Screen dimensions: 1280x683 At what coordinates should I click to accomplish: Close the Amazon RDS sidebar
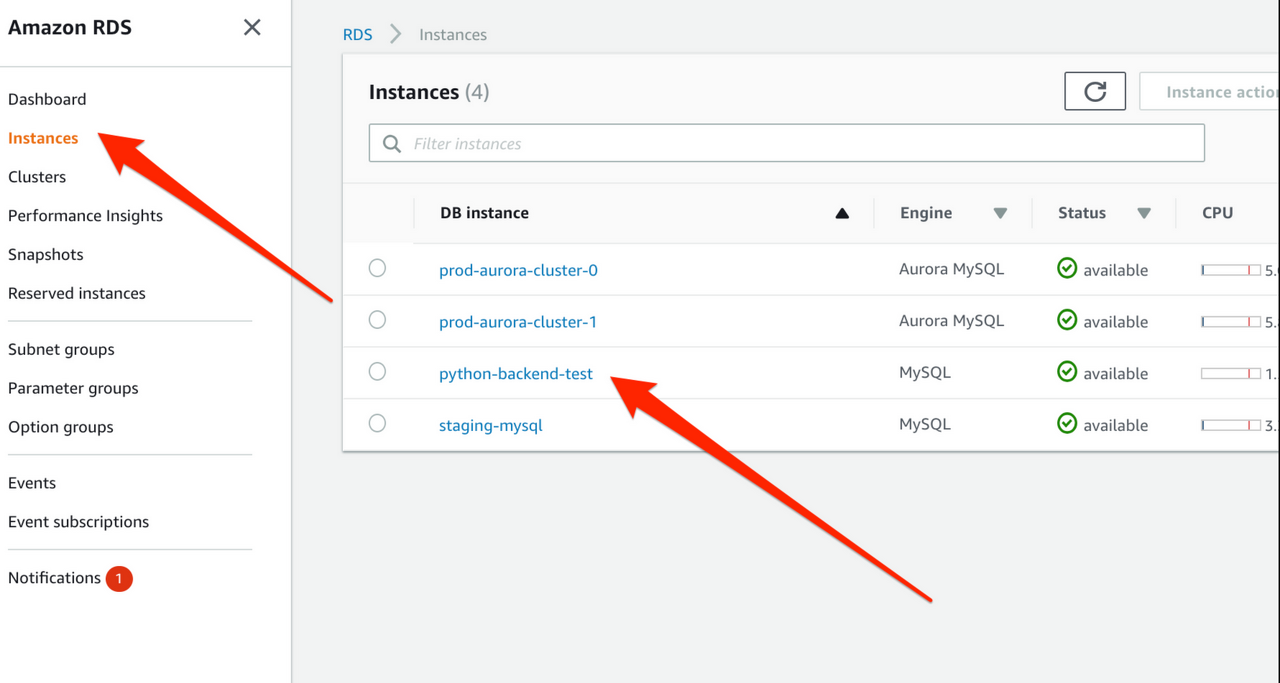[x=252, y=27]
